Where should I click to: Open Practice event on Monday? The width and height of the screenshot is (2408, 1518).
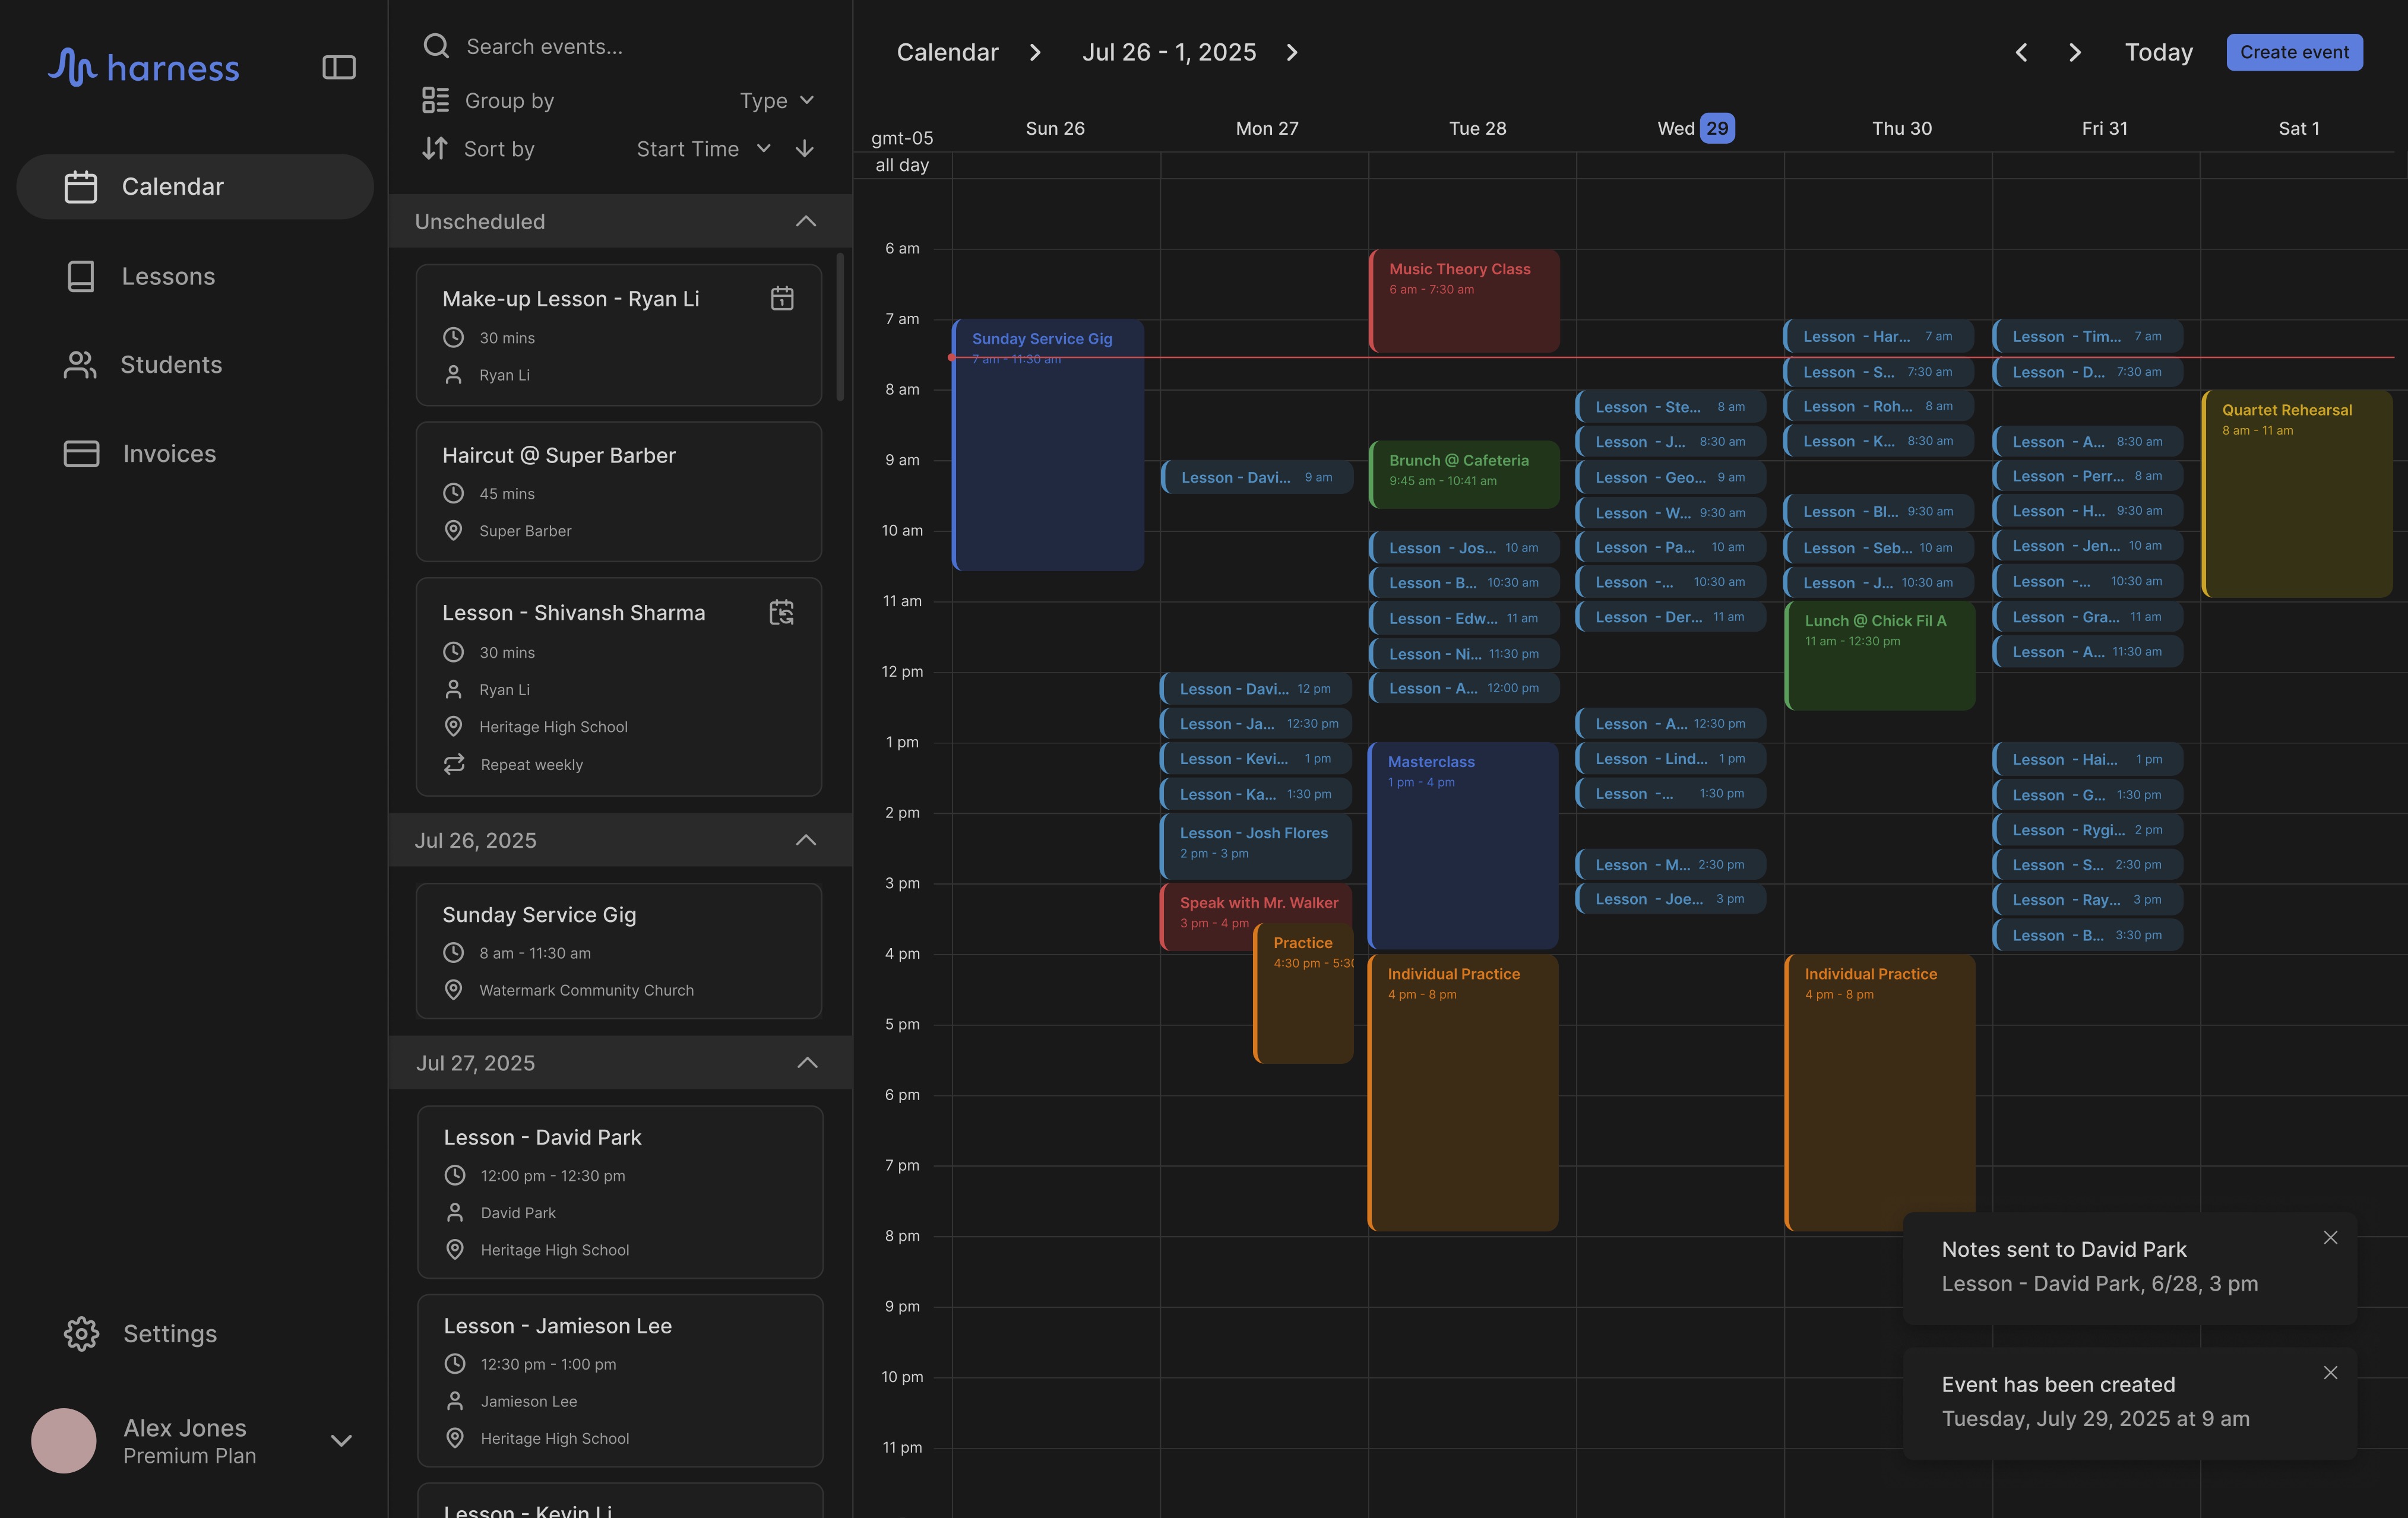[1304, 993]
